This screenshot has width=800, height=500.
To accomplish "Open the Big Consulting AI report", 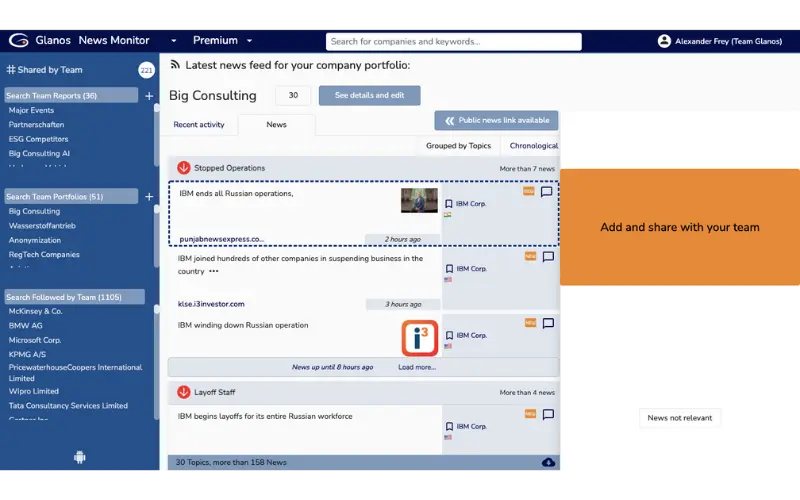I will [39, 153].
